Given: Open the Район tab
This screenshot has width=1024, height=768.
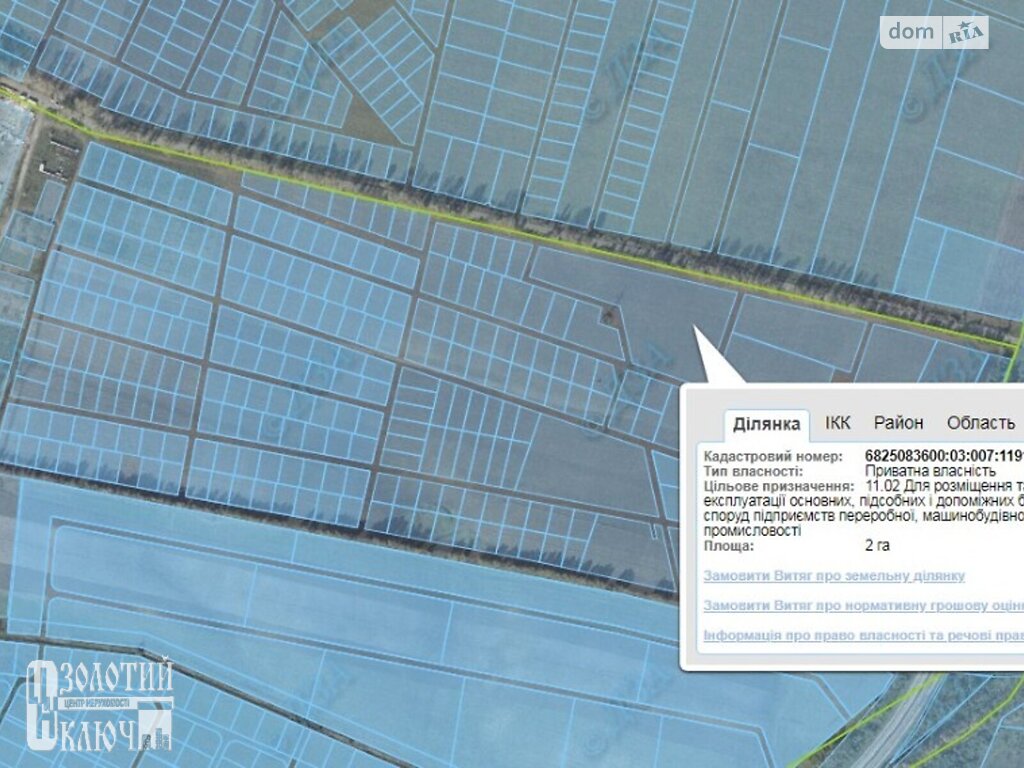Looking at the screenshot, I should [x=898, y=423].
